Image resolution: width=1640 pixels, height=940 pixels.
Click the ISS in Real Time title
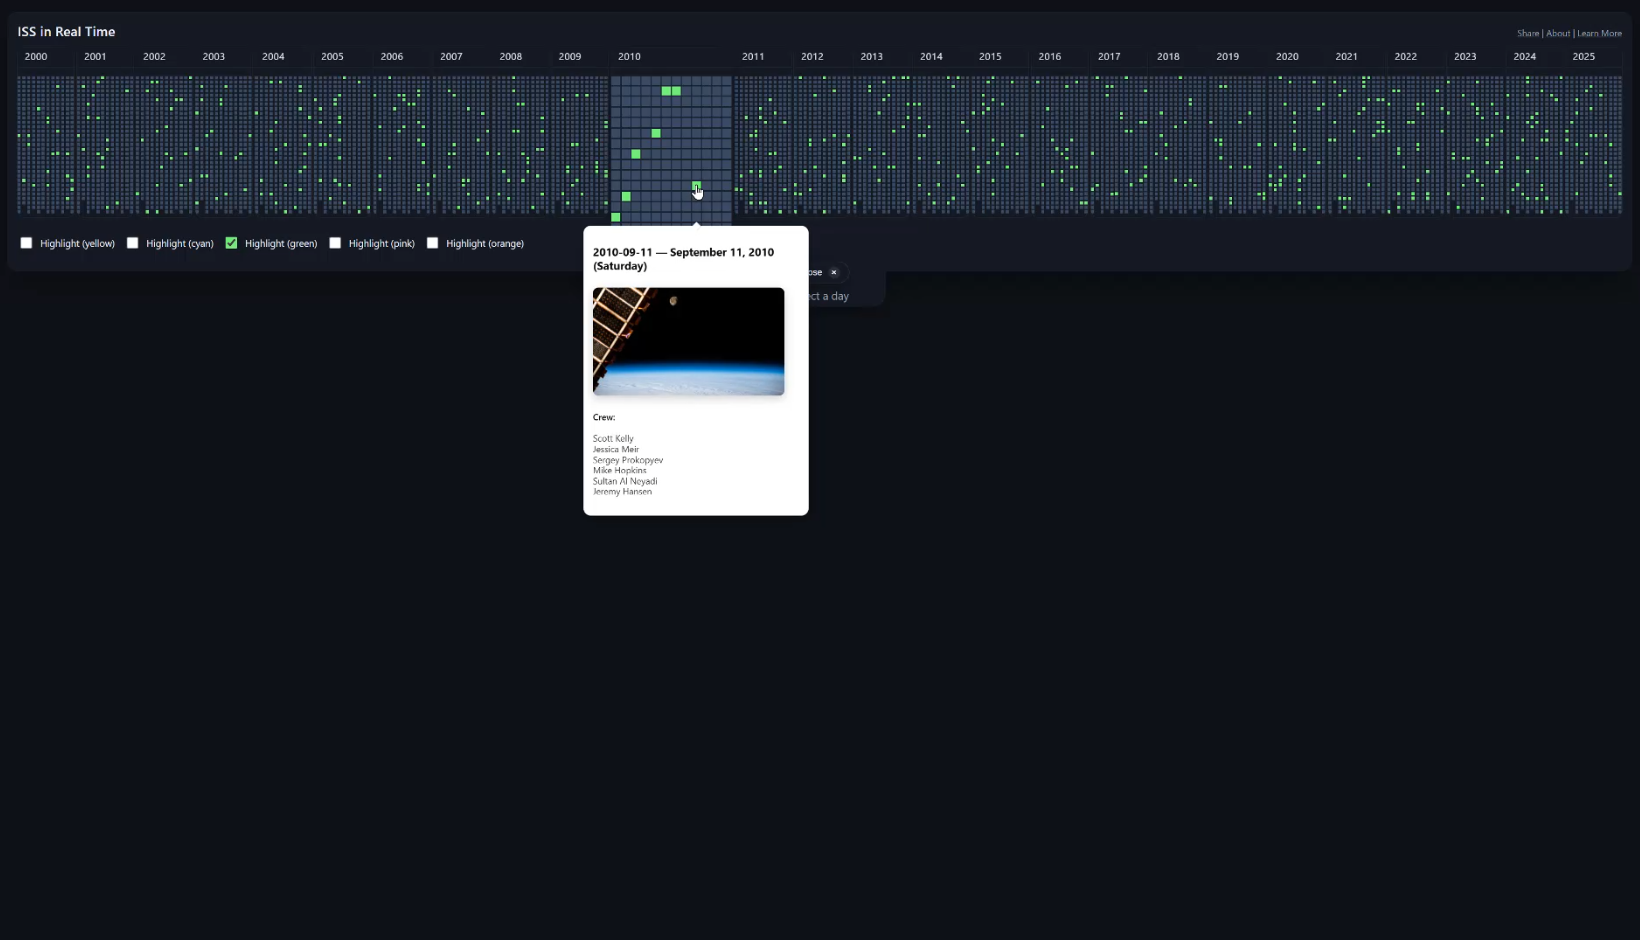pyautogui.click(x=66, y=32)
